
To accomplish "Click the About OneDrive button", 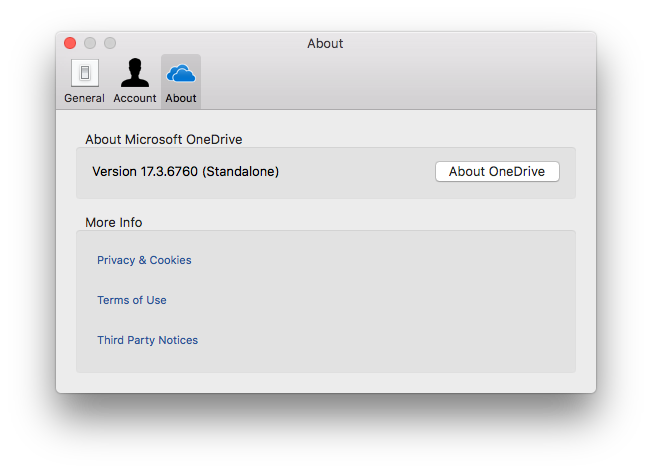I will pyautogui.click(x=497, y=171).
